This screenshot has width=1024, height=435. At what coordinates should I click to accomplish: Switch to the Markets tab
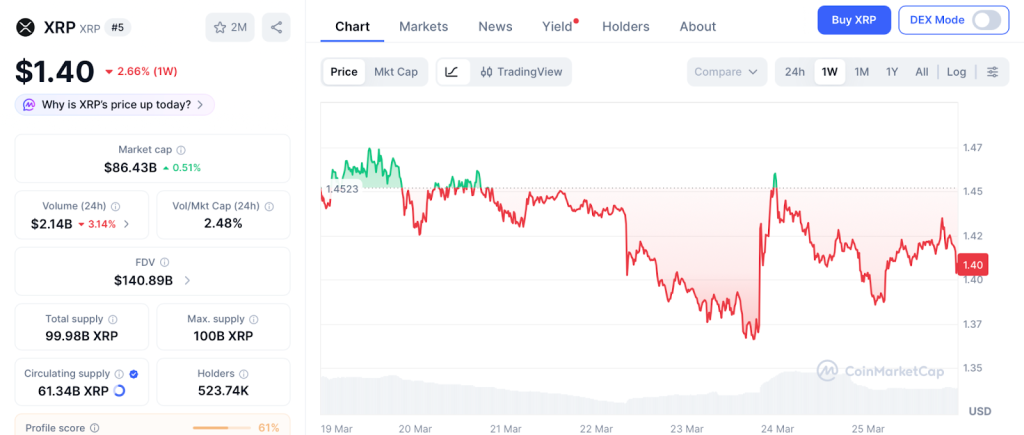pyautogui.click(x=423, y=27)
